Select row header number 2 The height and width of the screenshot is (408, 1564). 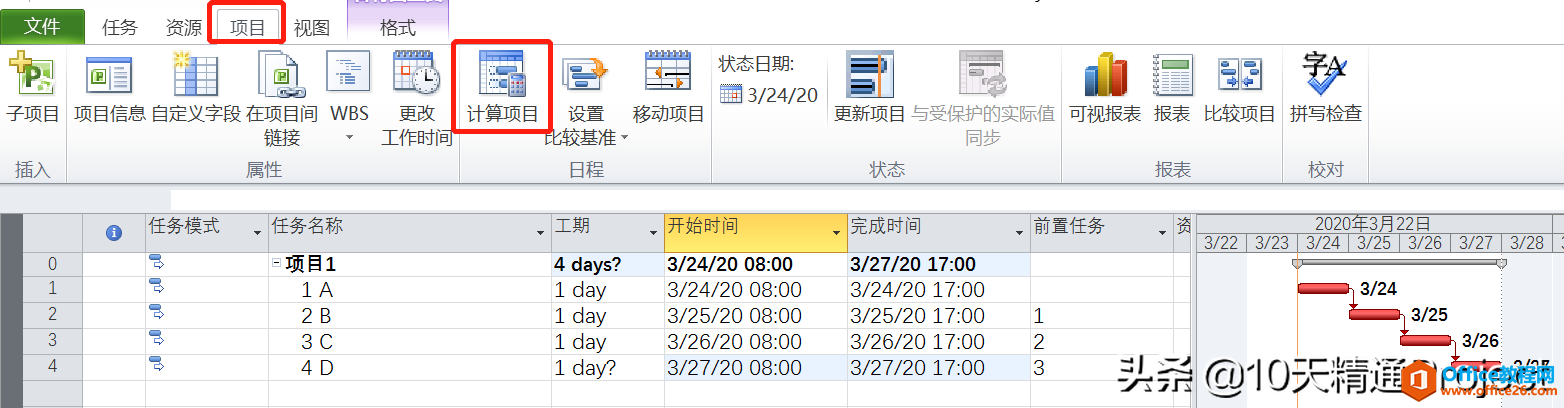point(52,316)
